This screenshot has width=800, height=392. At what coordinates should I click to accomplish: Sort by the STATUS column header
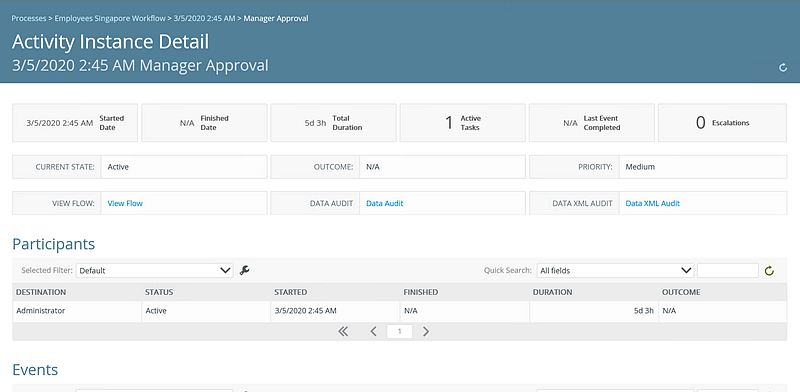159,292
